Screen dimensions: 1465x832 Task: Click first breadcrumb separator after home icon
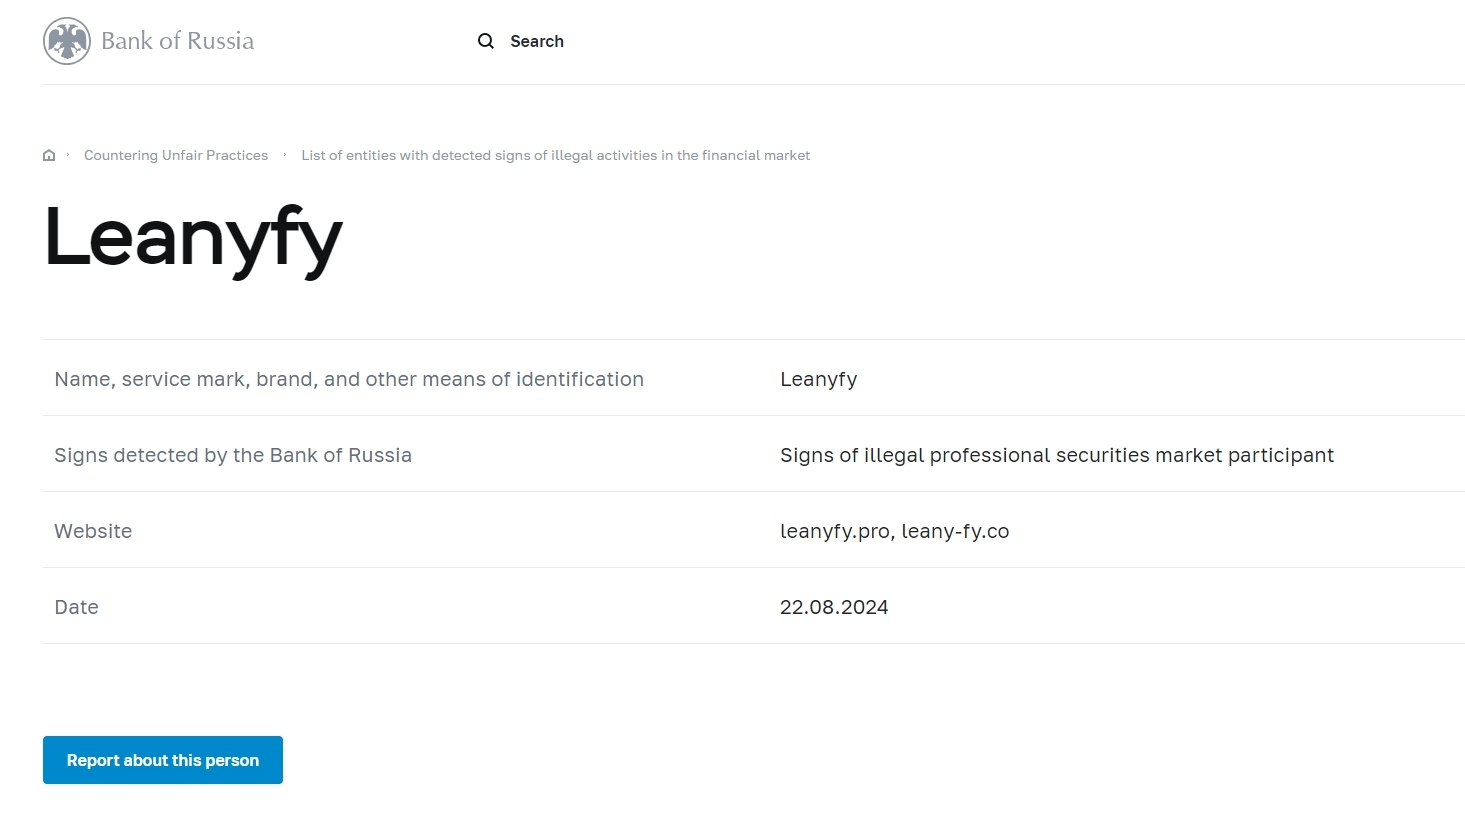pos(68,155)
